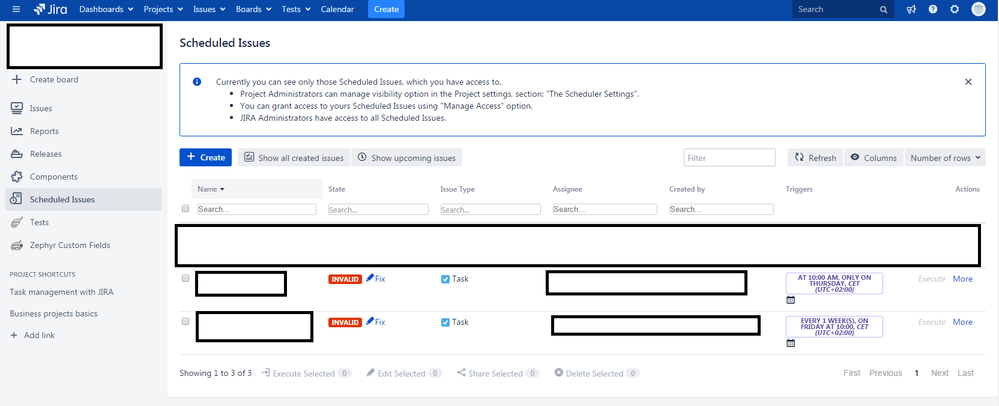
Task: Go to the Next page
Action: 939,373
